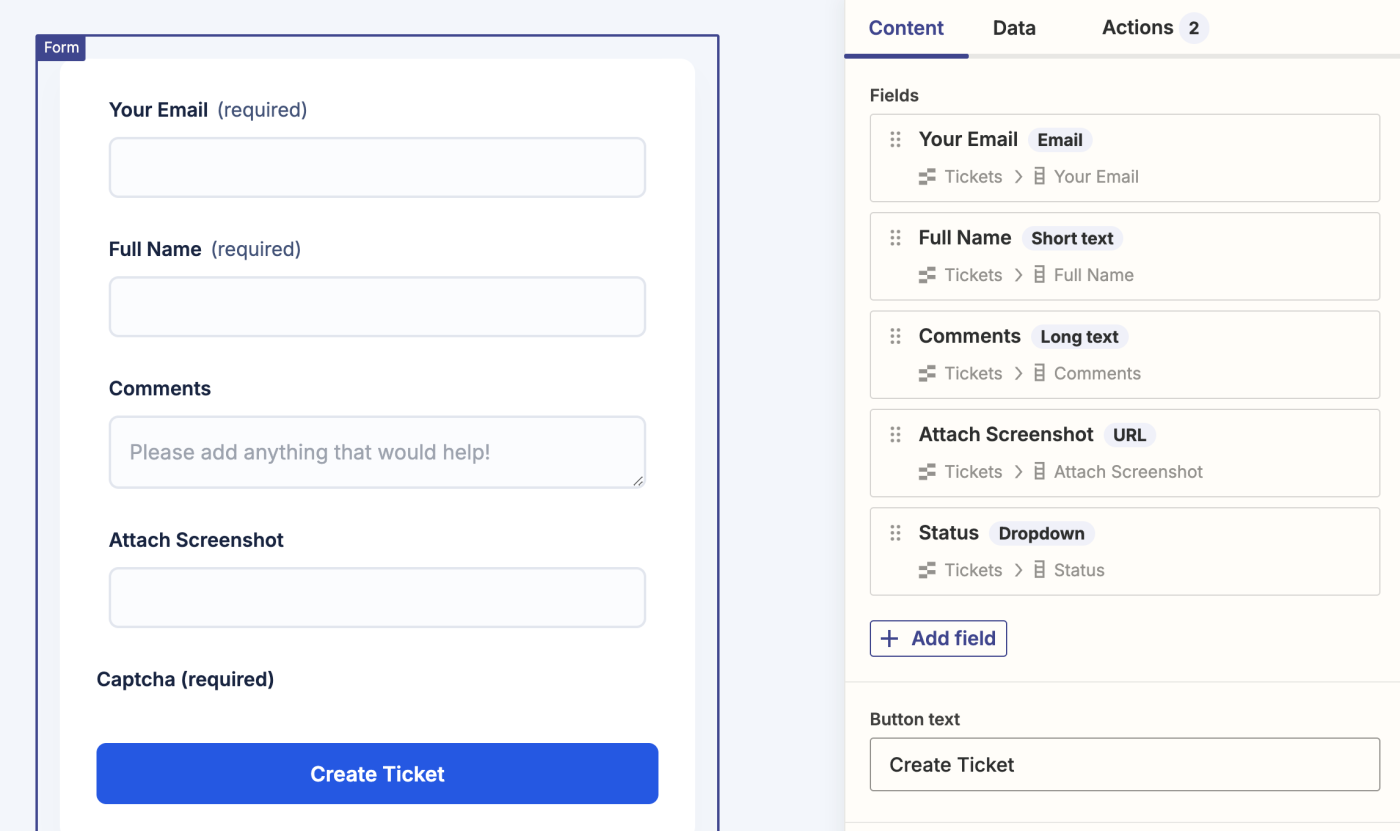Click the Tickets table icon under Your Email
The image size is (1400, 831).
point(928,177)
